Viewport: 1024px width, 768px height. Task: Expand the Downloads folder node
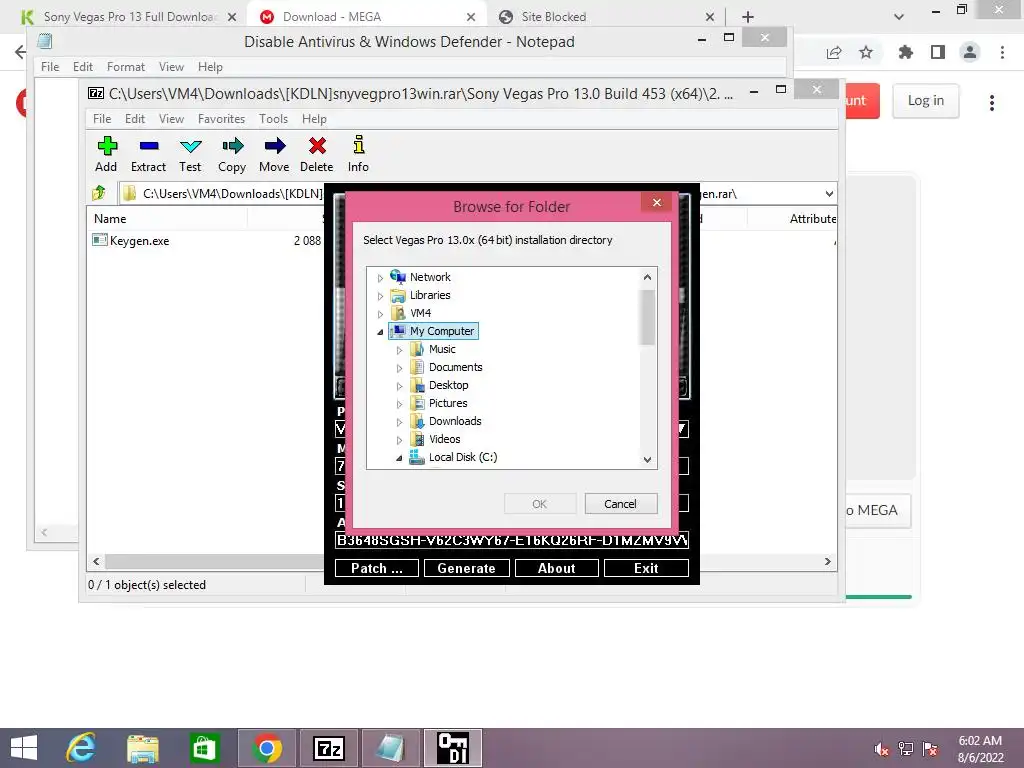click(x=399, y=423)
